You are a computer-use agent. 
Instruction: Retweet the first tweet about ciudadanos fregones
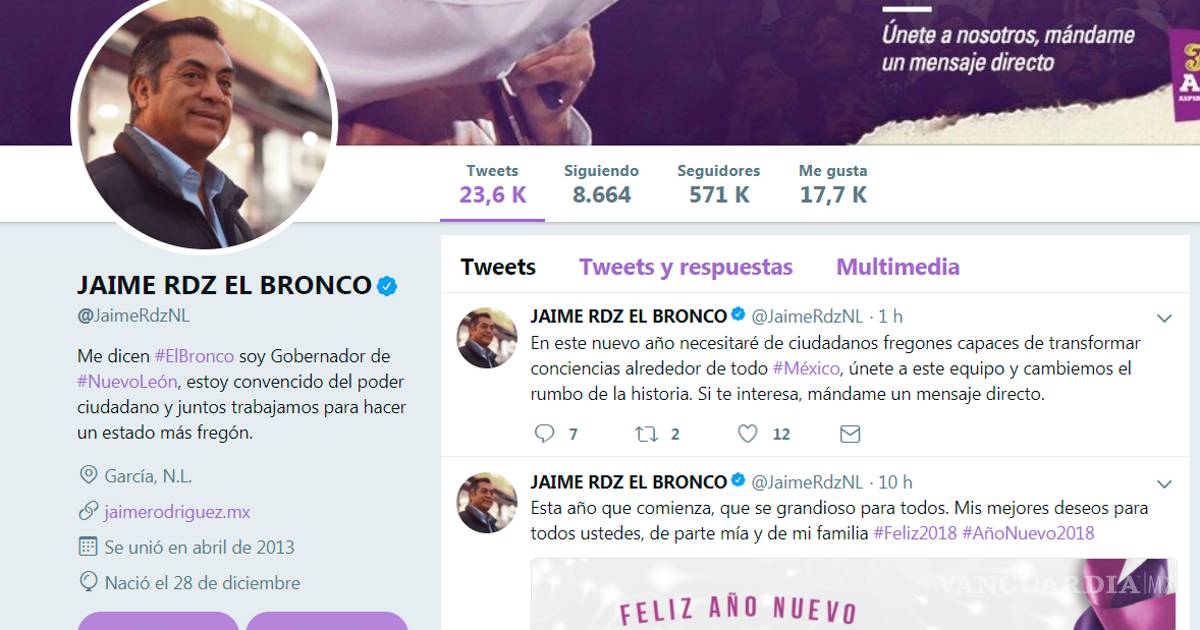click(647, 433)
